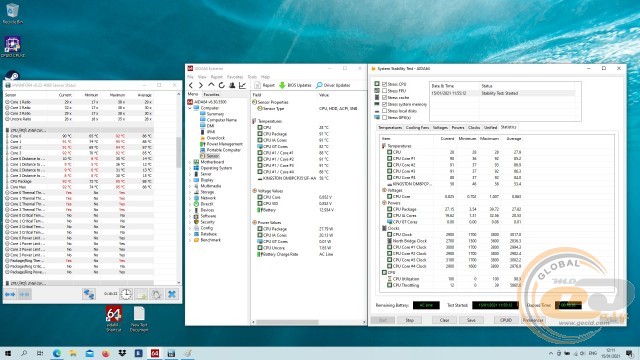Image resolution: width=640 pixels, height=360 pixels.
Task: Go back with AIDA64 toolbar back arrow
Action: click(191, 85)
